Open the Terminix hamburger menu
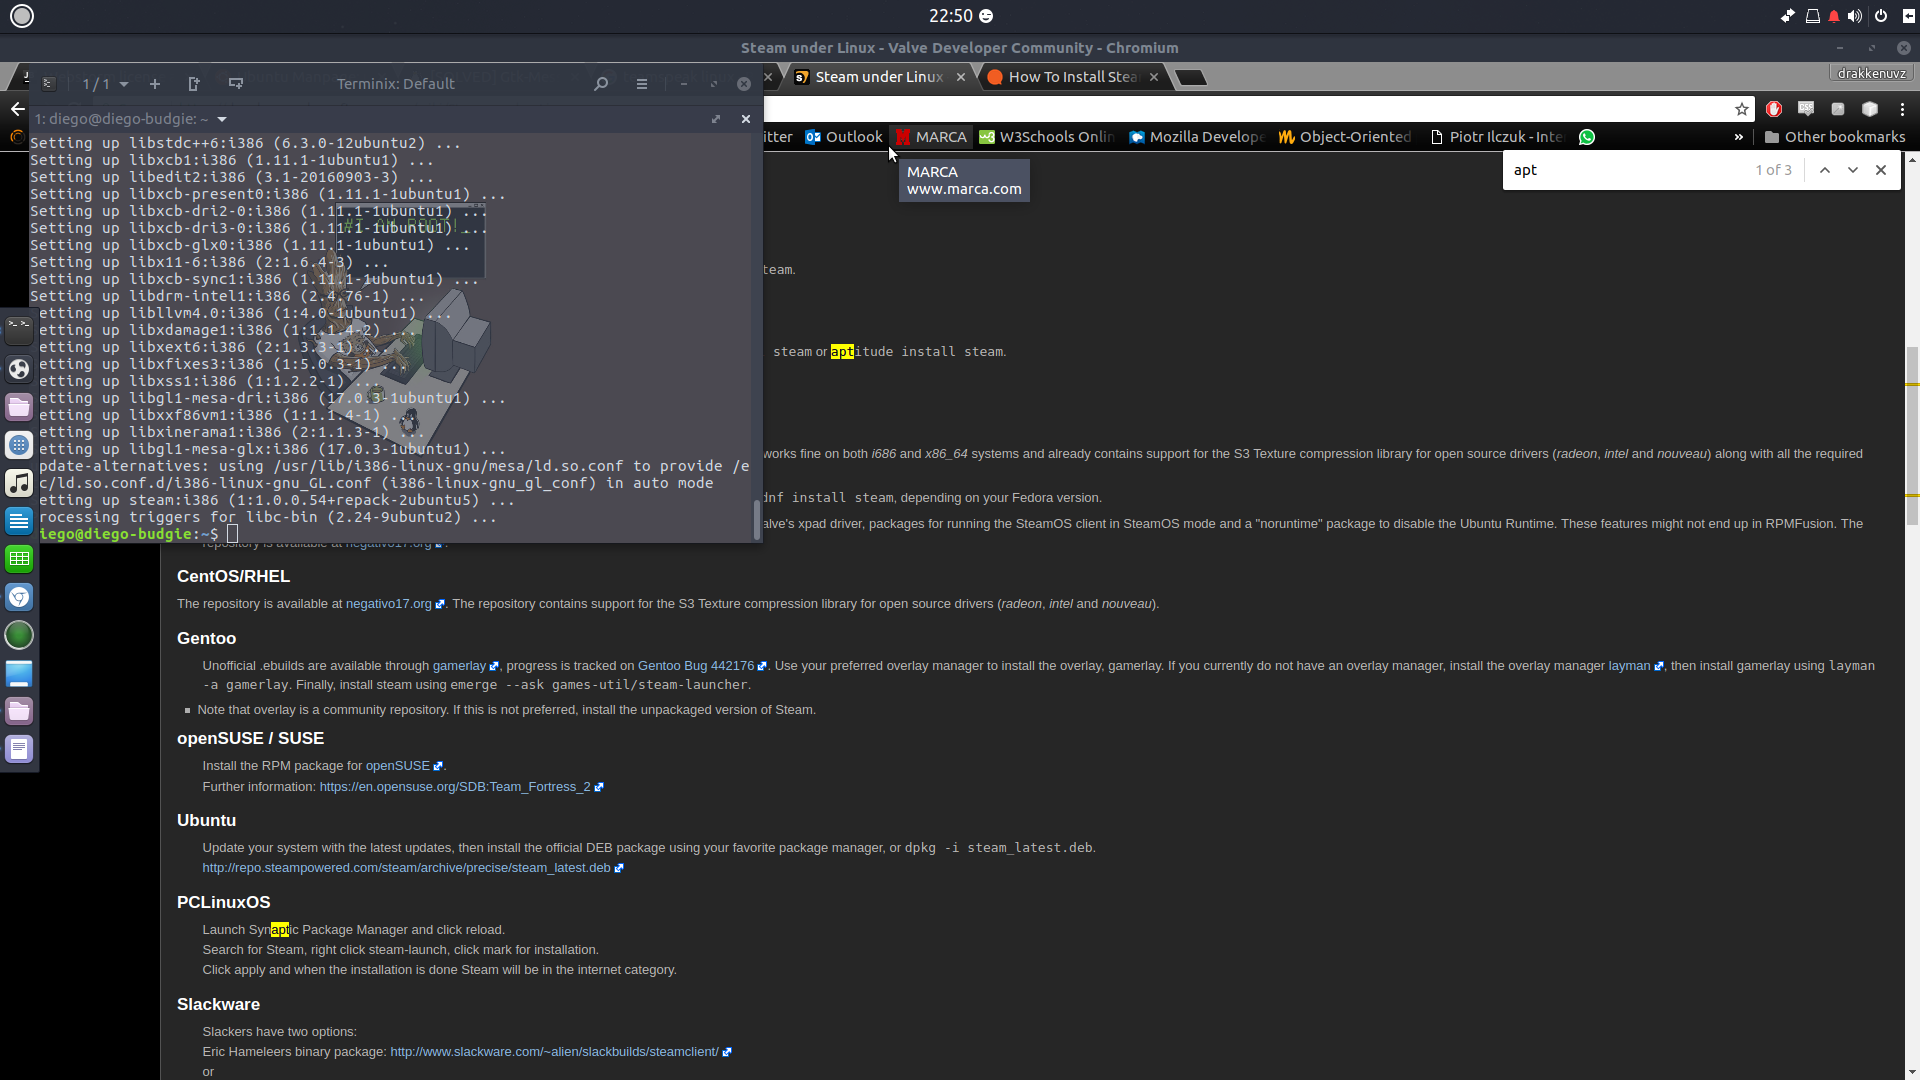Image resolution: width=1920 pixels, height=1080 pixels. coord(642,84)
